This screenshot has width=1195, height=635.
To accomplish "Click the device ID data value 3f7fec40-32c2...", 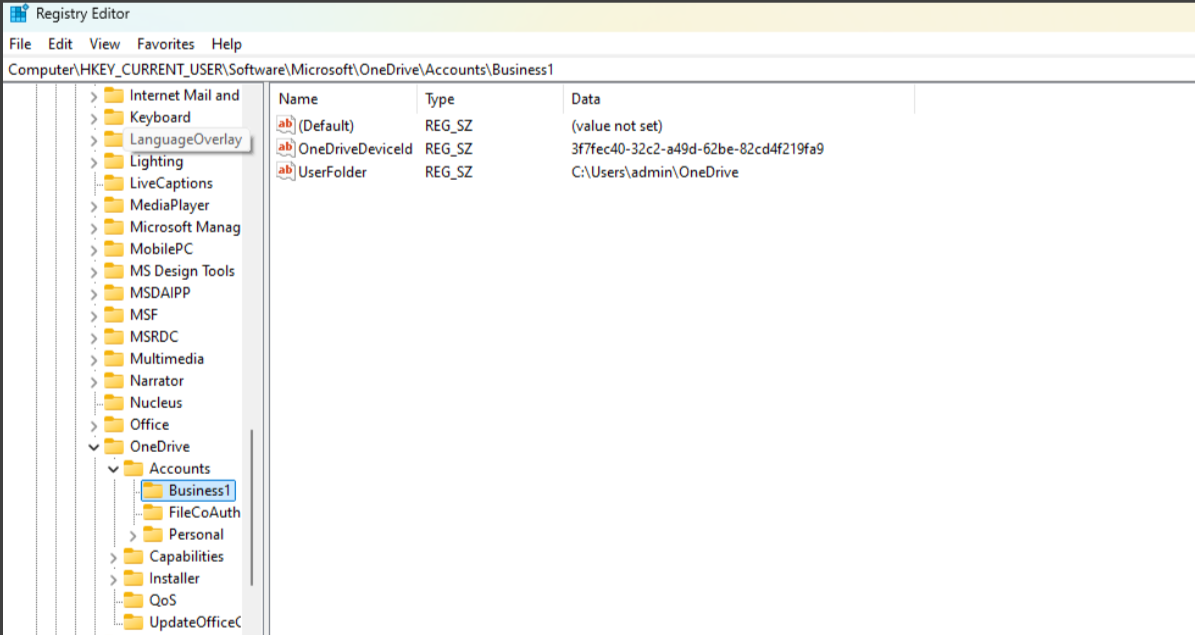I will [697, 149].
